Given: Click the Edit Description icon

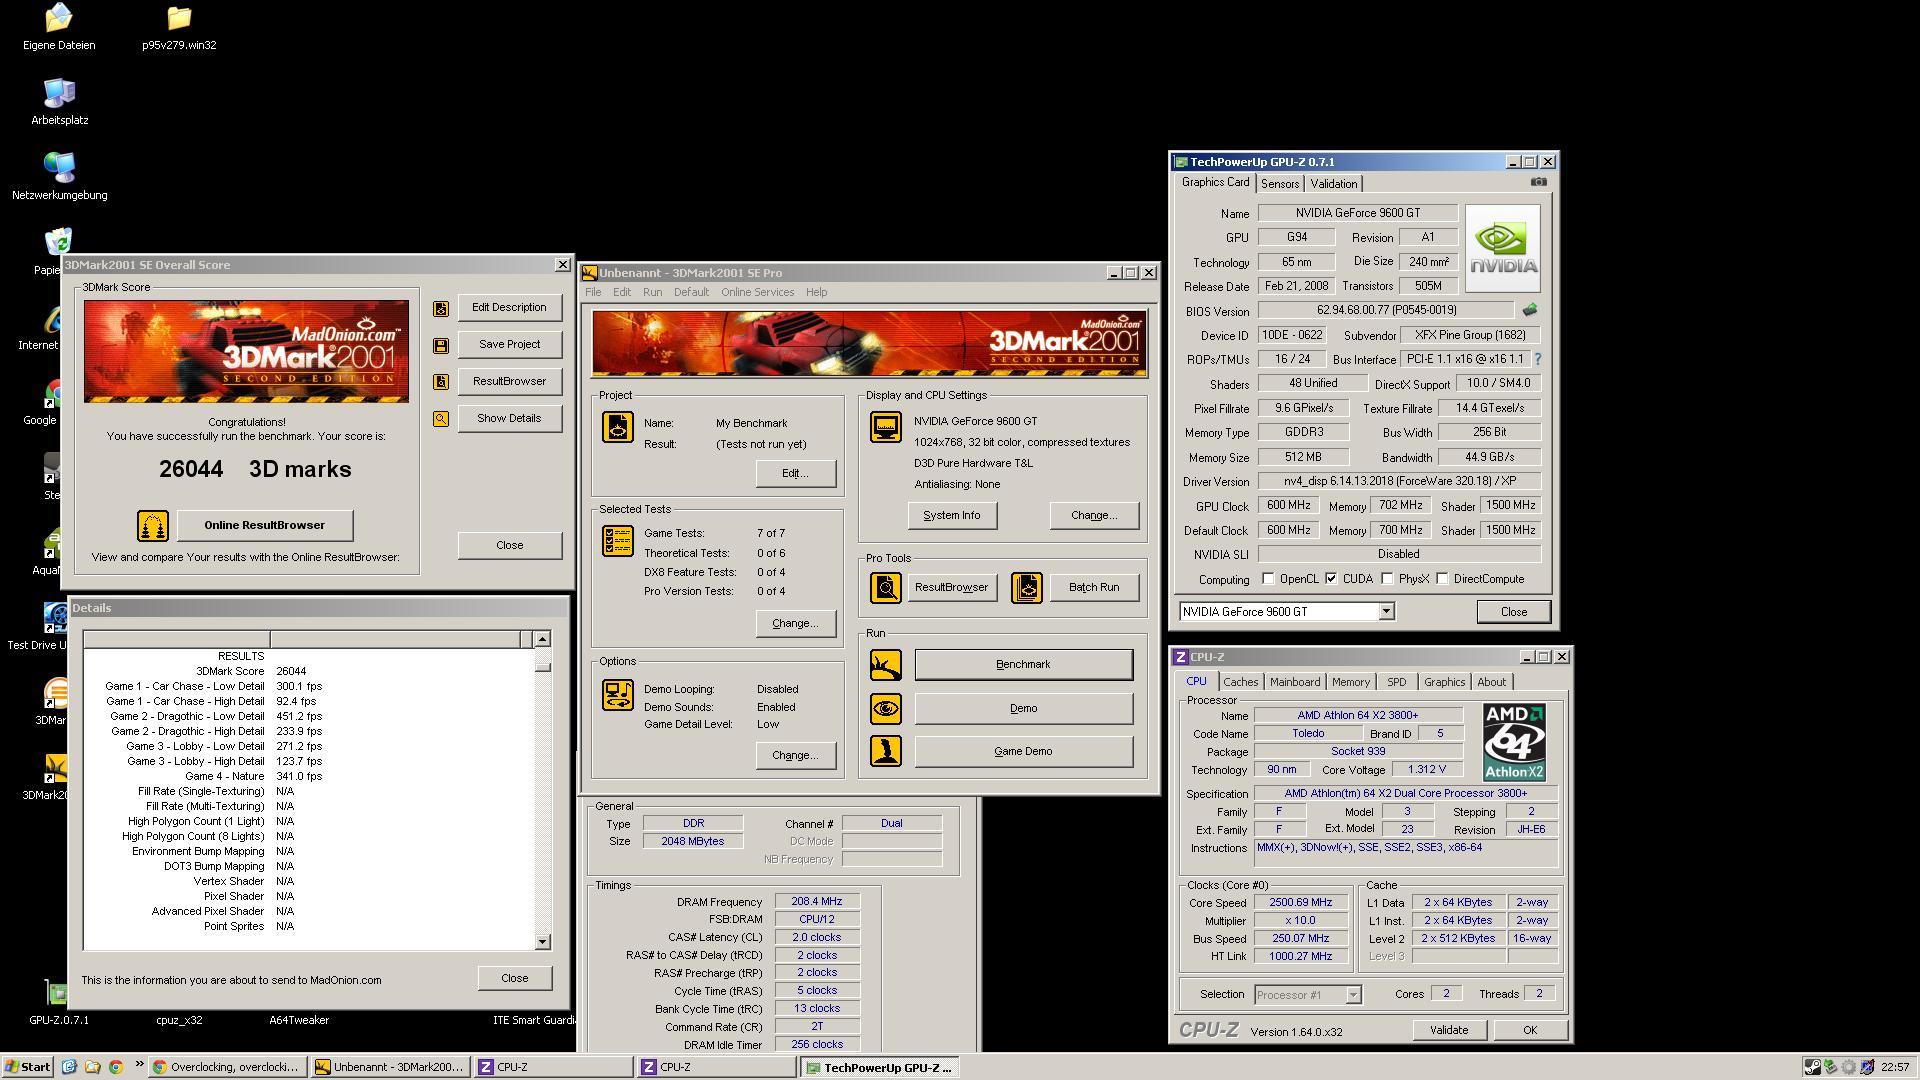Looking at the screenshot, I should (441, 308).
